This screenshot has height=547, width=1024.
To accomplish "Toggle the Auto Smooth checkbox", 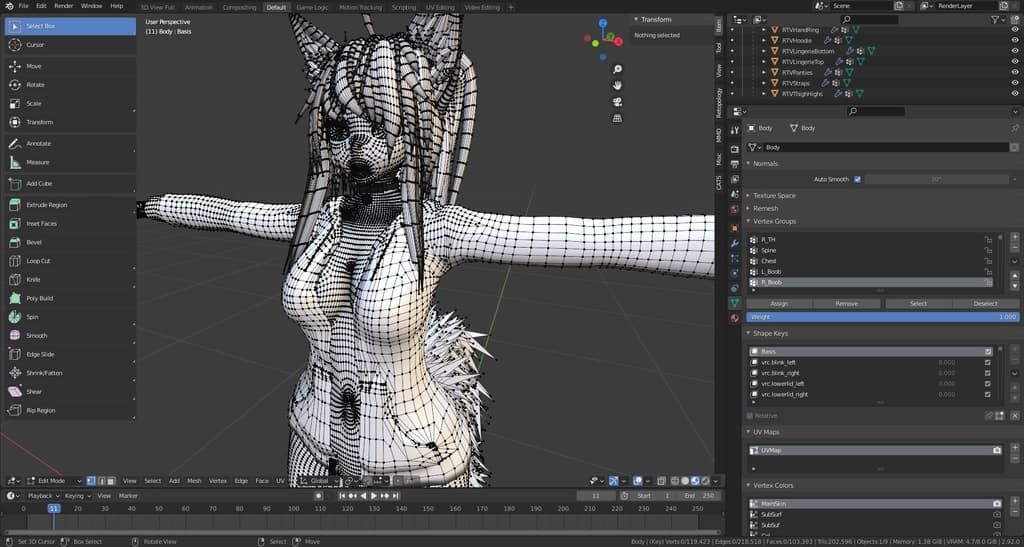I will coord(857,179).
